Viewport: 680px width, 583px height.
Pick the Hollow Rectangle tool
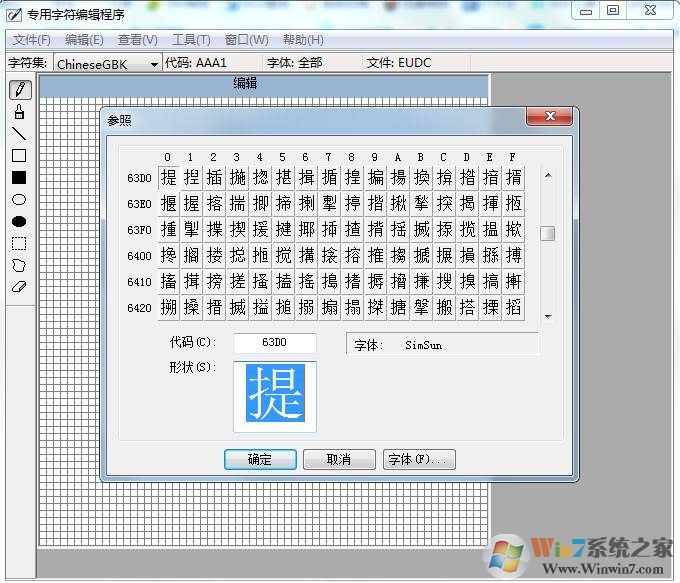click(x=19, y=156)
